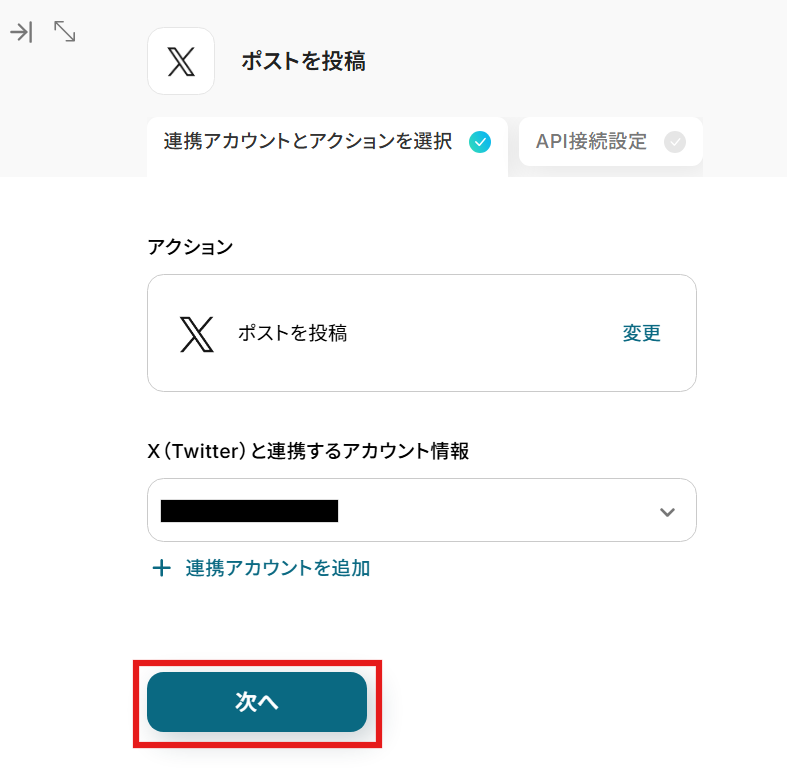Click the collapse side panel arrow icon
This screenshot has width=787, height=771.
[x=21, y=32]
